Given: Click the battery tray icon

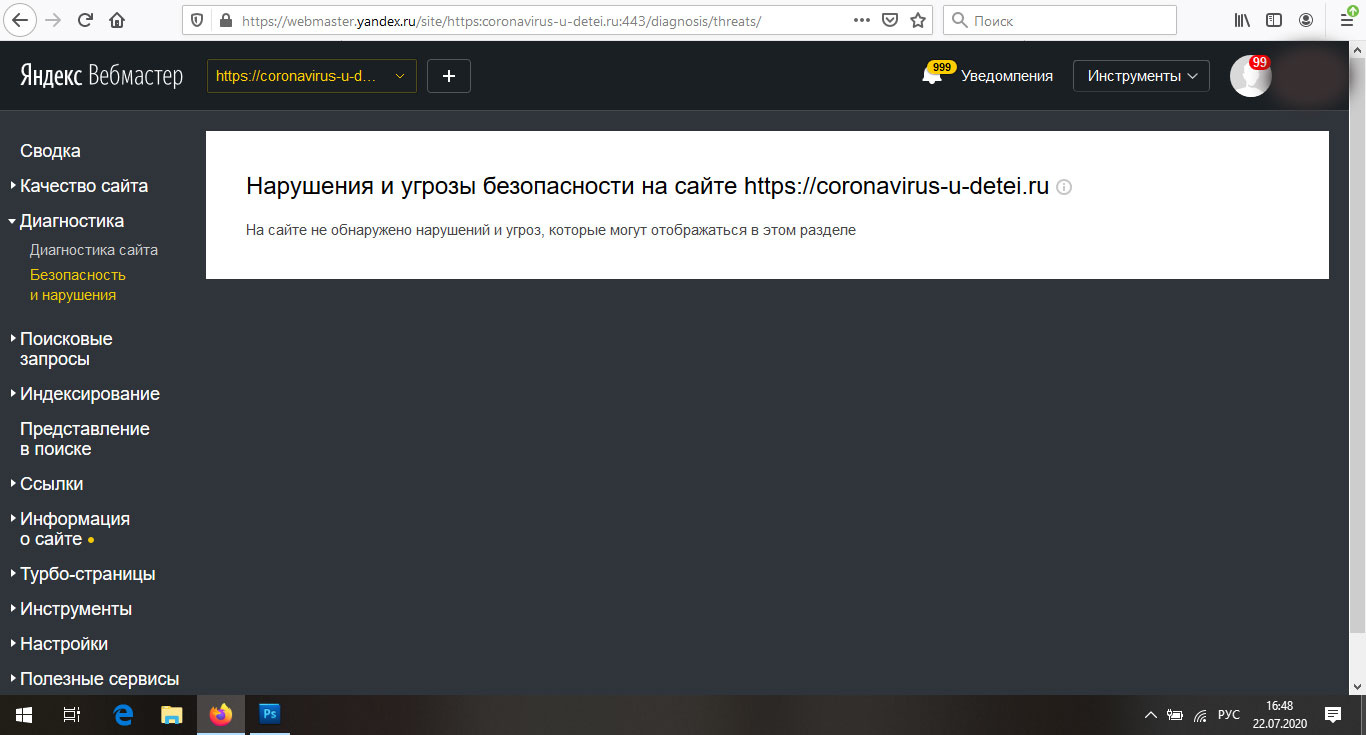Looking at the screenshot, I should tap(1175, 715).
